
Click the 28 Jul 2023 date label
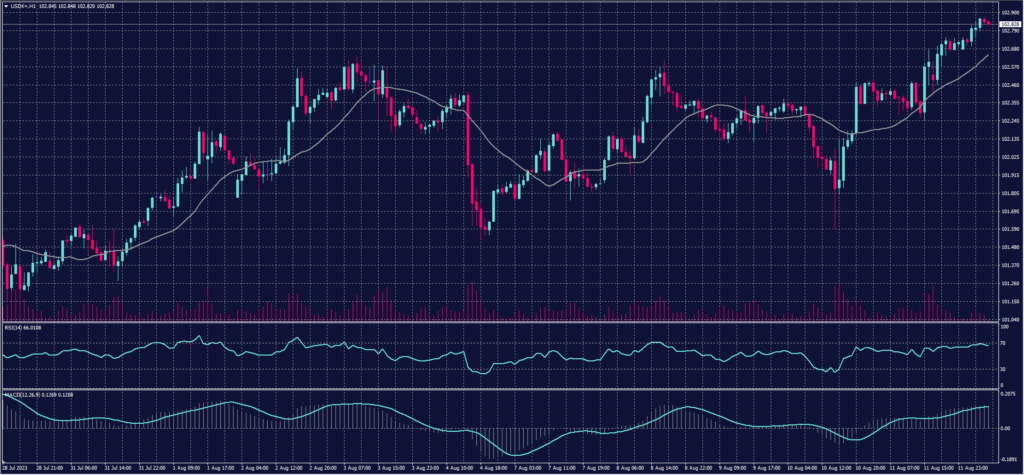[x=15, y=467]
